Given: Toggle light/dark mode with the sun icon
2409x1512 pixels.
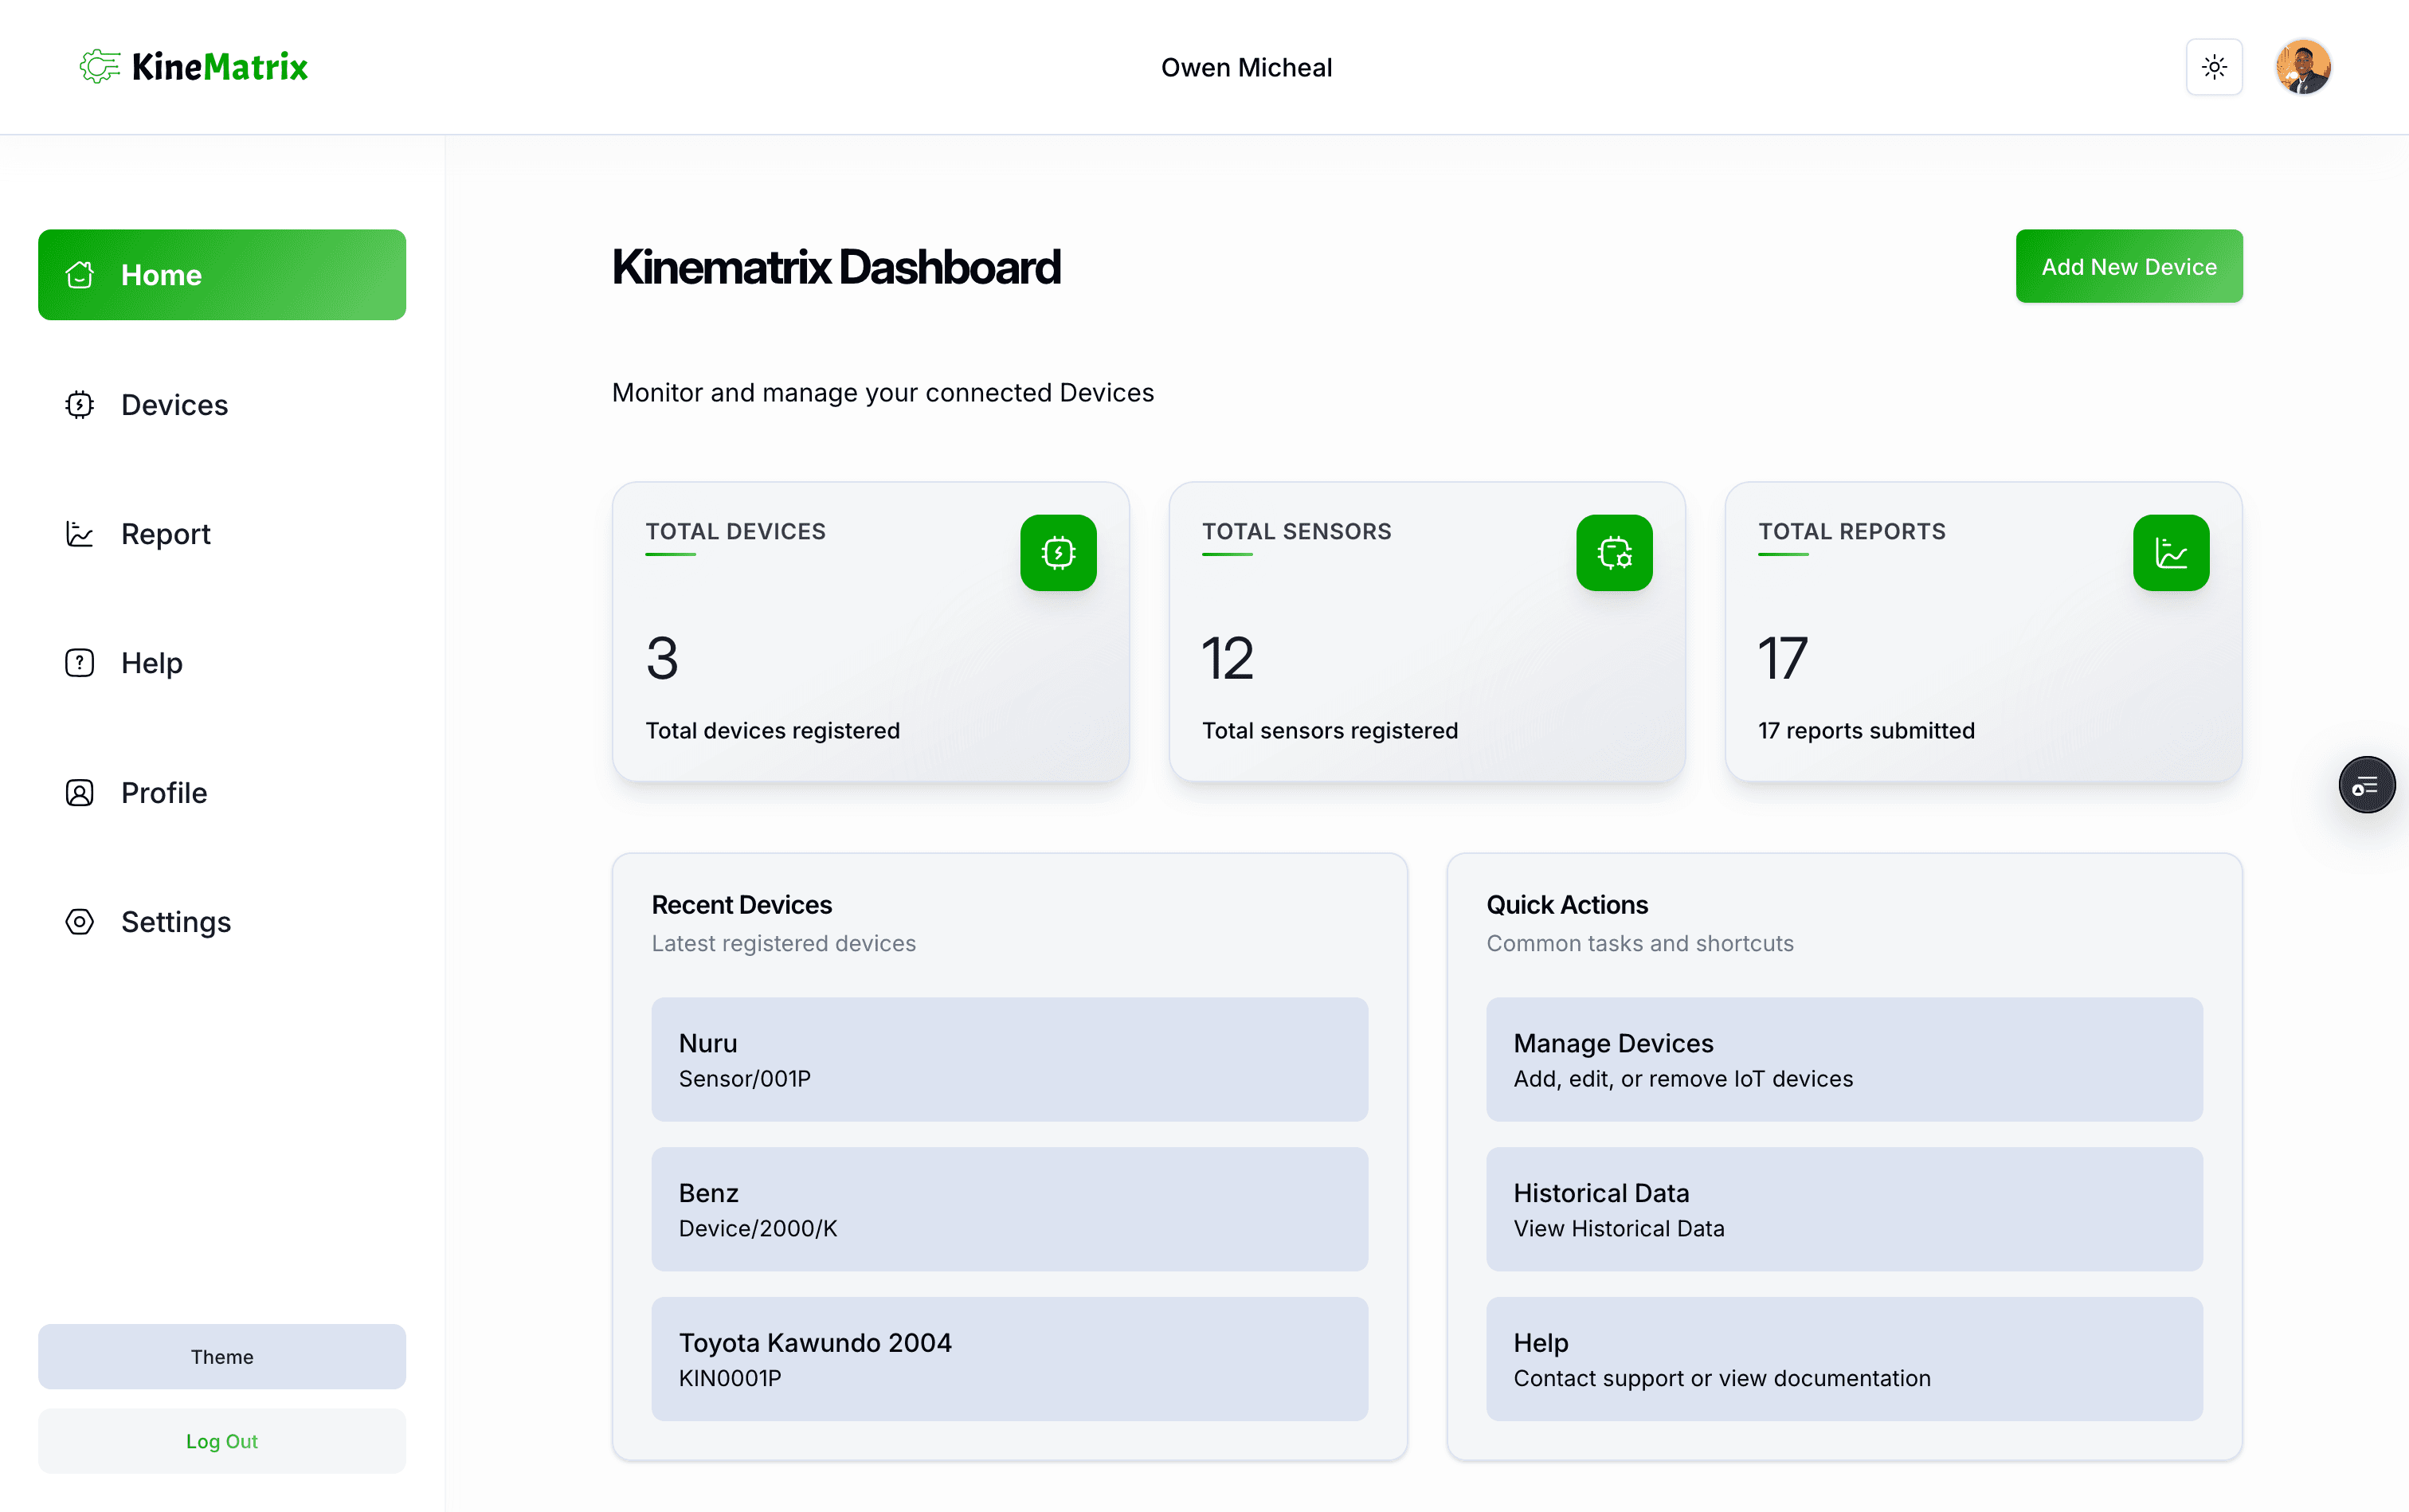Looking at the screenshot, I should tap(2215, 66).
